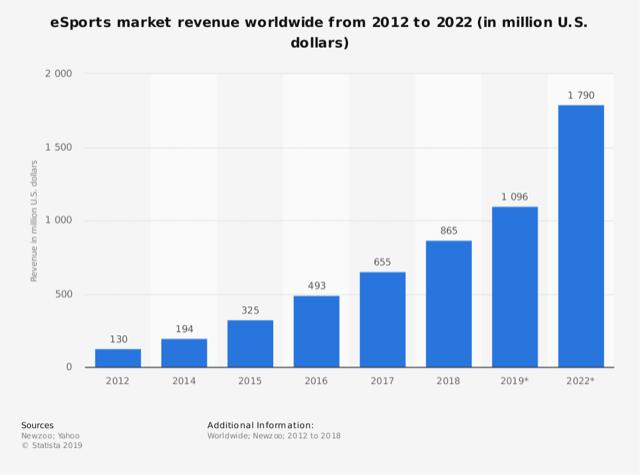Click the tallest 2022* bar
The height and width of the screenshot is (475, 640).
coord(581,236)
